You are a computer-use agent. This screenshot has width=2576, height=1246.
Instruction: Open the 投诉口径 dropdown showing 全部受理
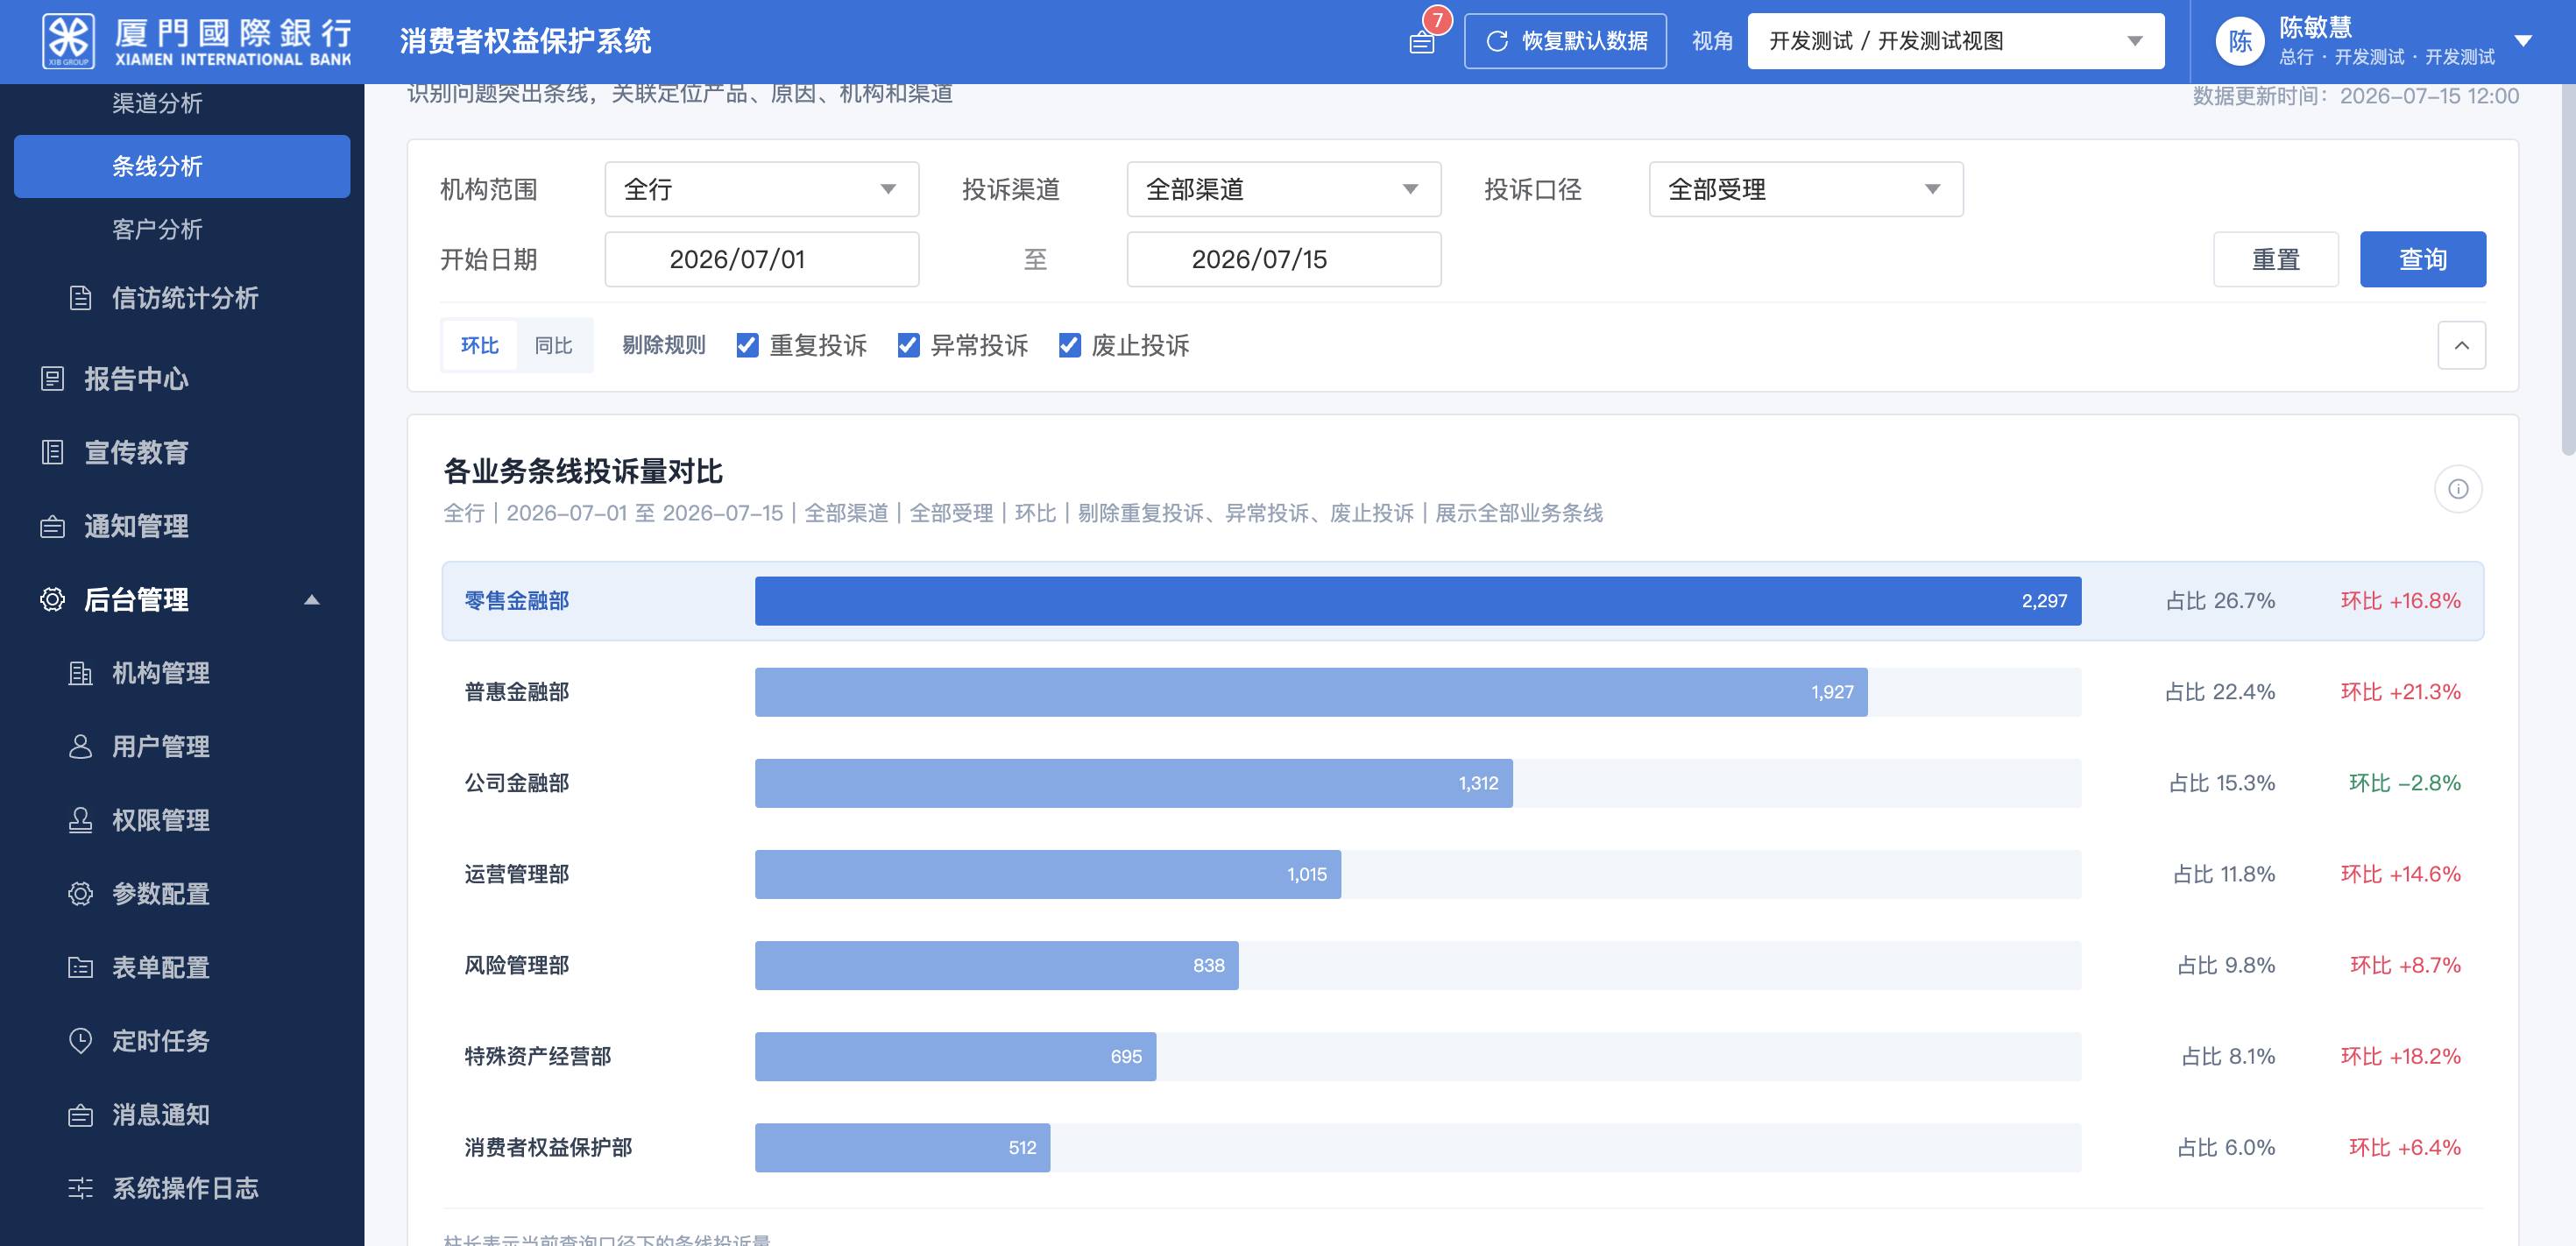(x=1806, y=189)
